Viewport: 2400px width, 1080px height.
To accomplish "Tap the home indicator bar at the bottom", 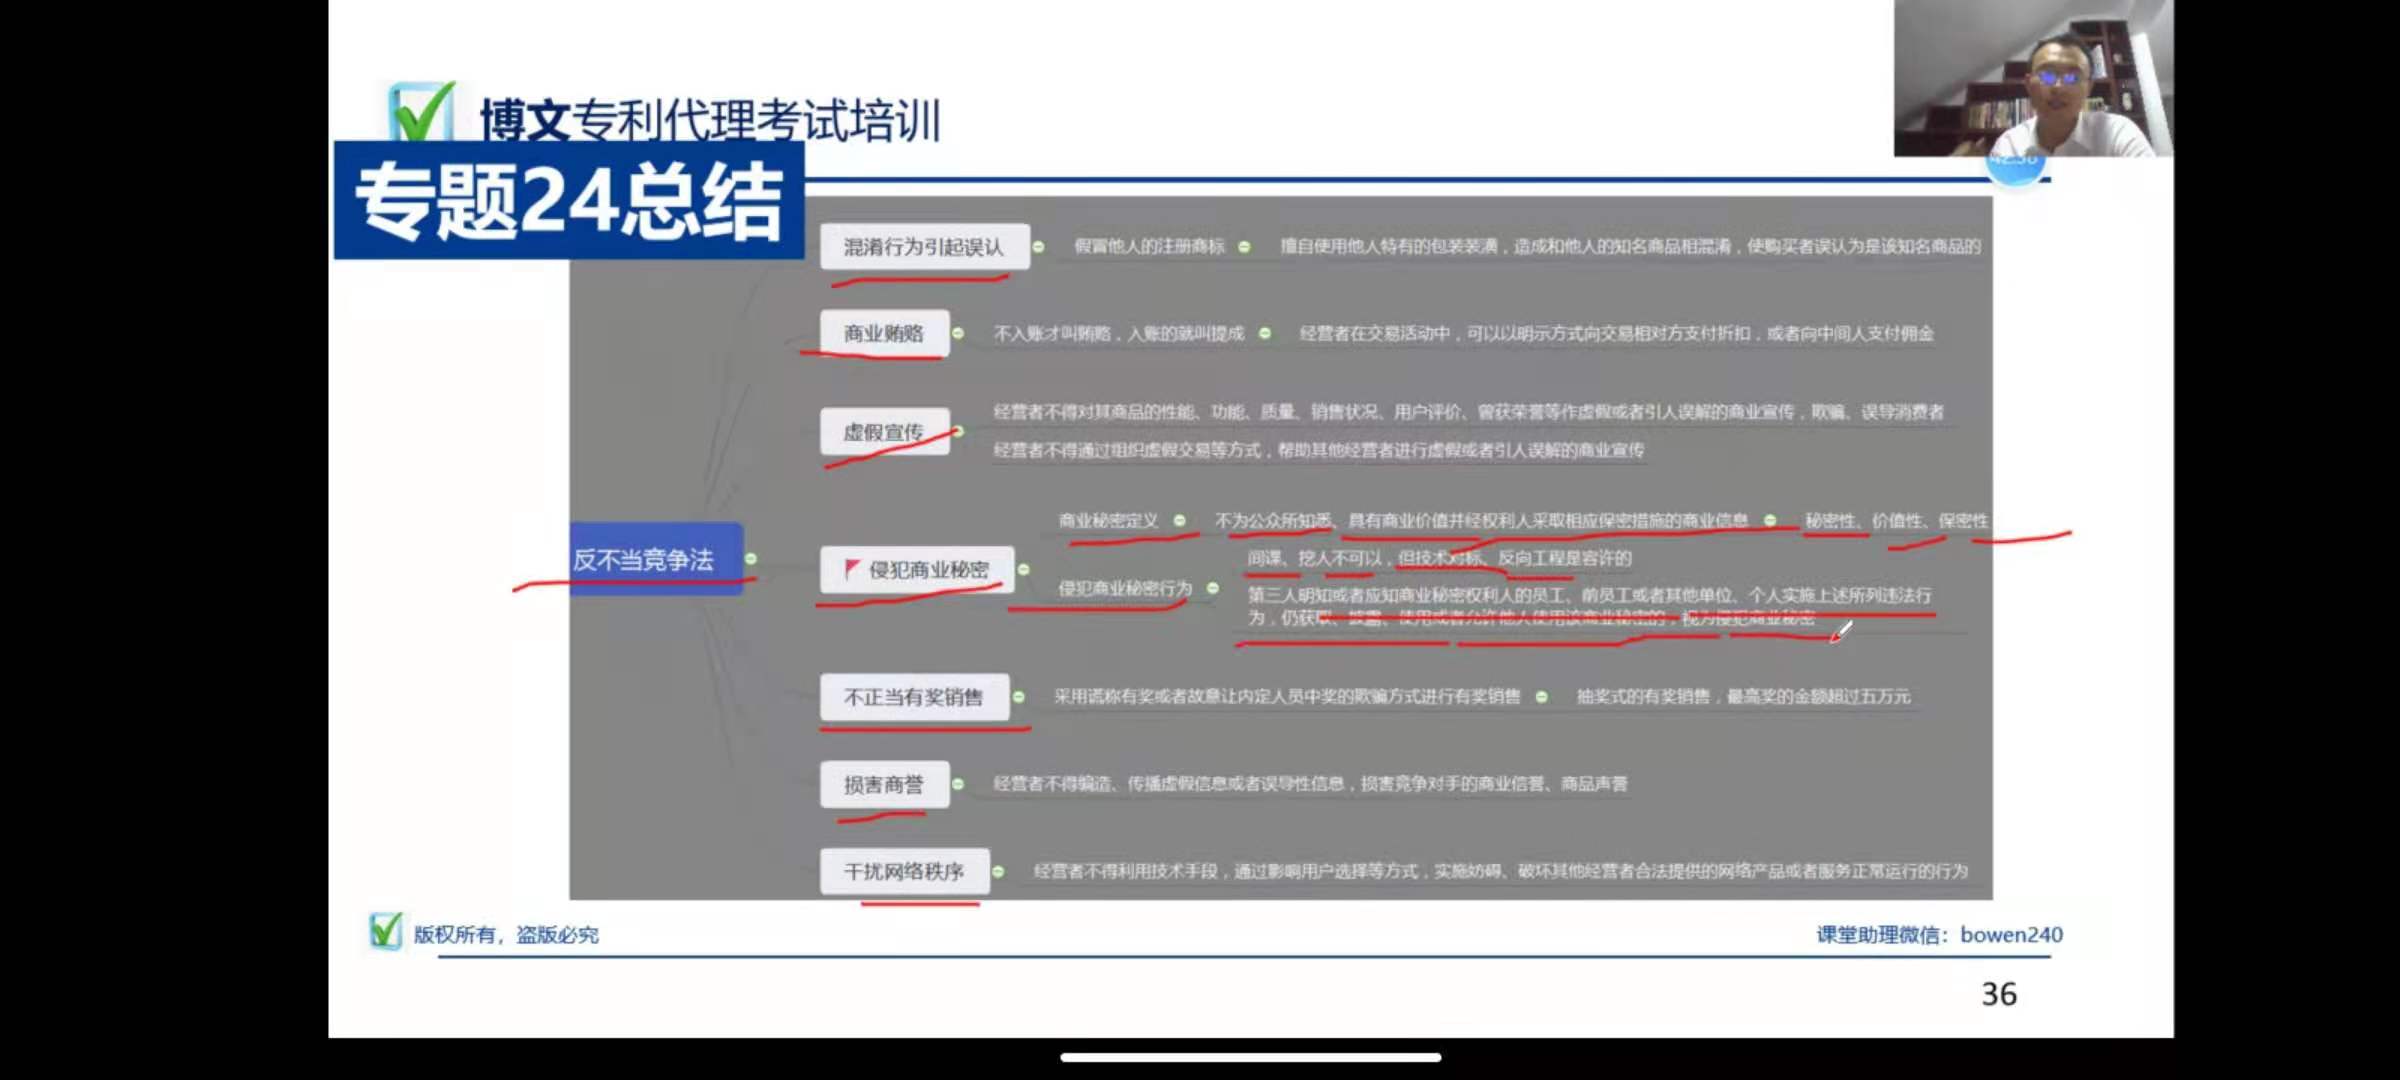I will pyautogui.click(x=1250, y=1057).
